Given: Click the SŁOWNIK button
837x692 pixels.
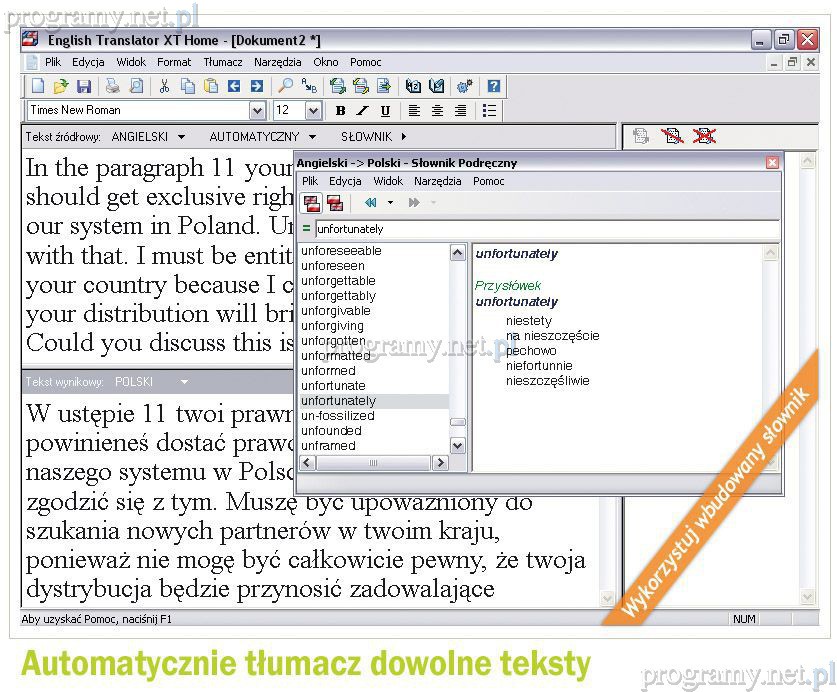Looking at the screenshot, I should point(373,136).
